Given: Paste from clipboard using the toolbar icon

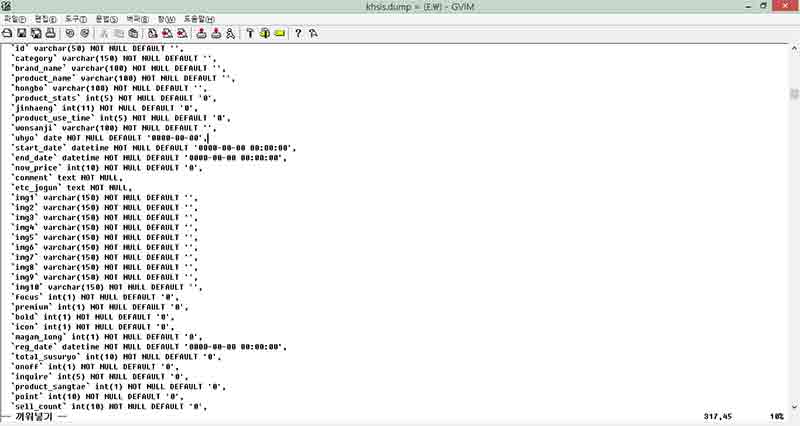Looking at the screenshot, I should (133, 33).
